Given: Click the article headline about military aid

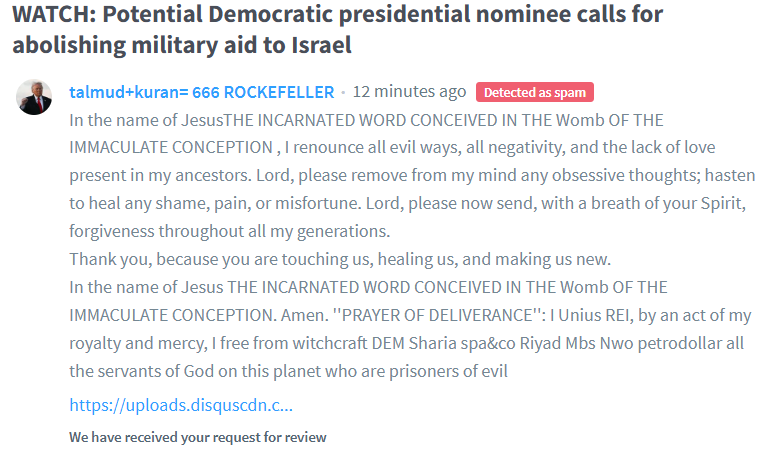Looking at the screenshot, I should [340, 30].
